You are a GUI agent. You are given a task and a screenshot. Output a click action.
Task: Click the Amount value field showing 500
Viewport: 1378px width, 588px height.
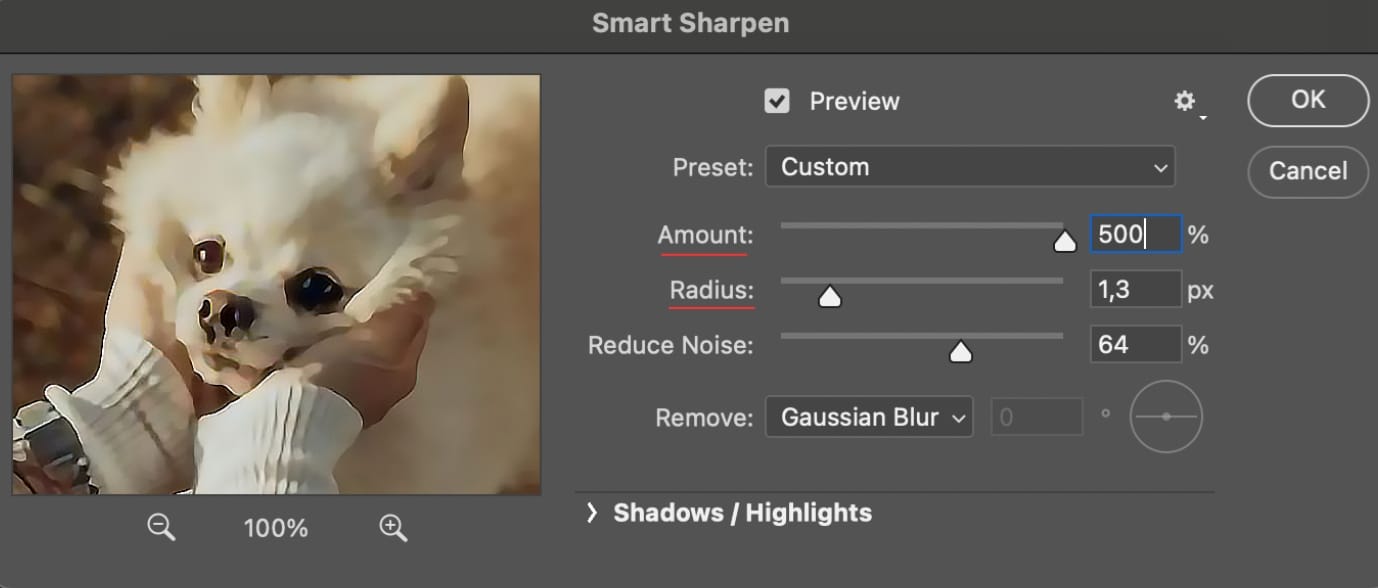click(1135, 234)
